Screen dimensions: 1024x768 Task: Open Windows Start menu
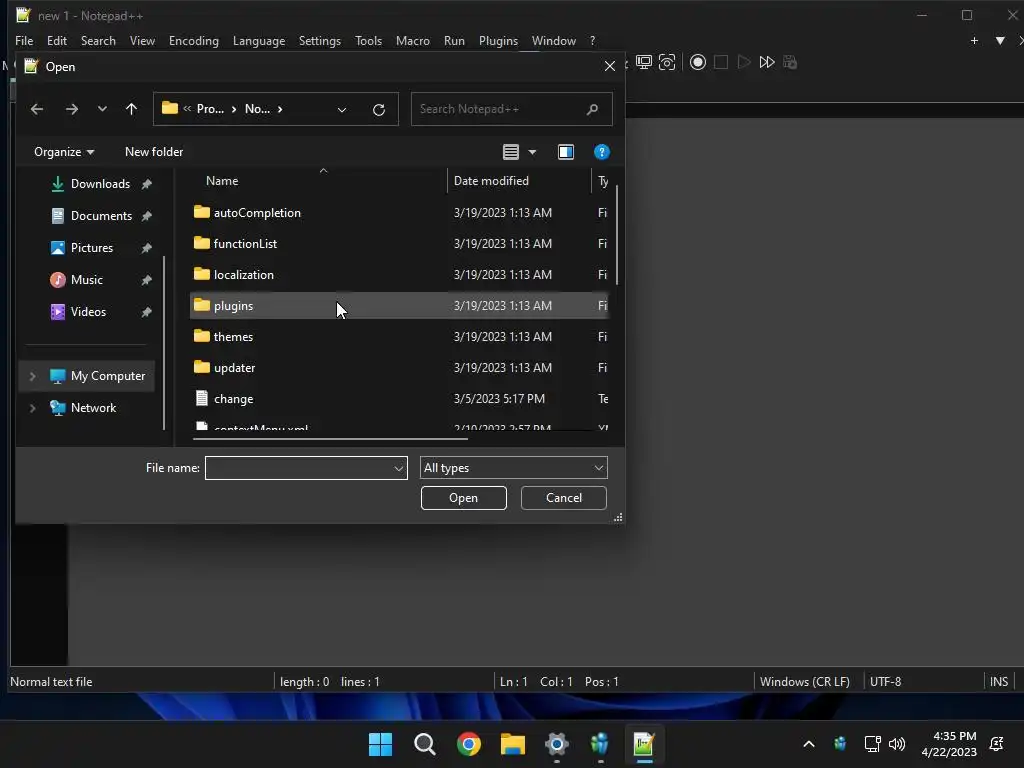tap(380, 744)
